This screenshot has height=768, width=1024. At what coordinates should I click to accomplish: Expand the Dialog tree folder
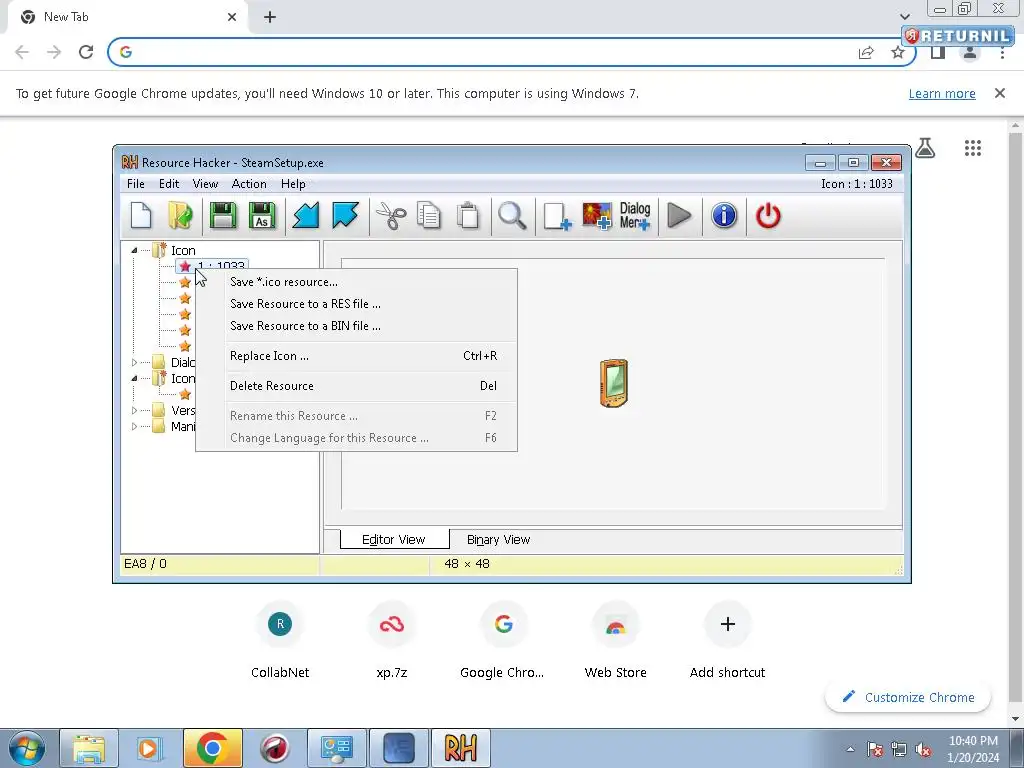tap(134, 362)
